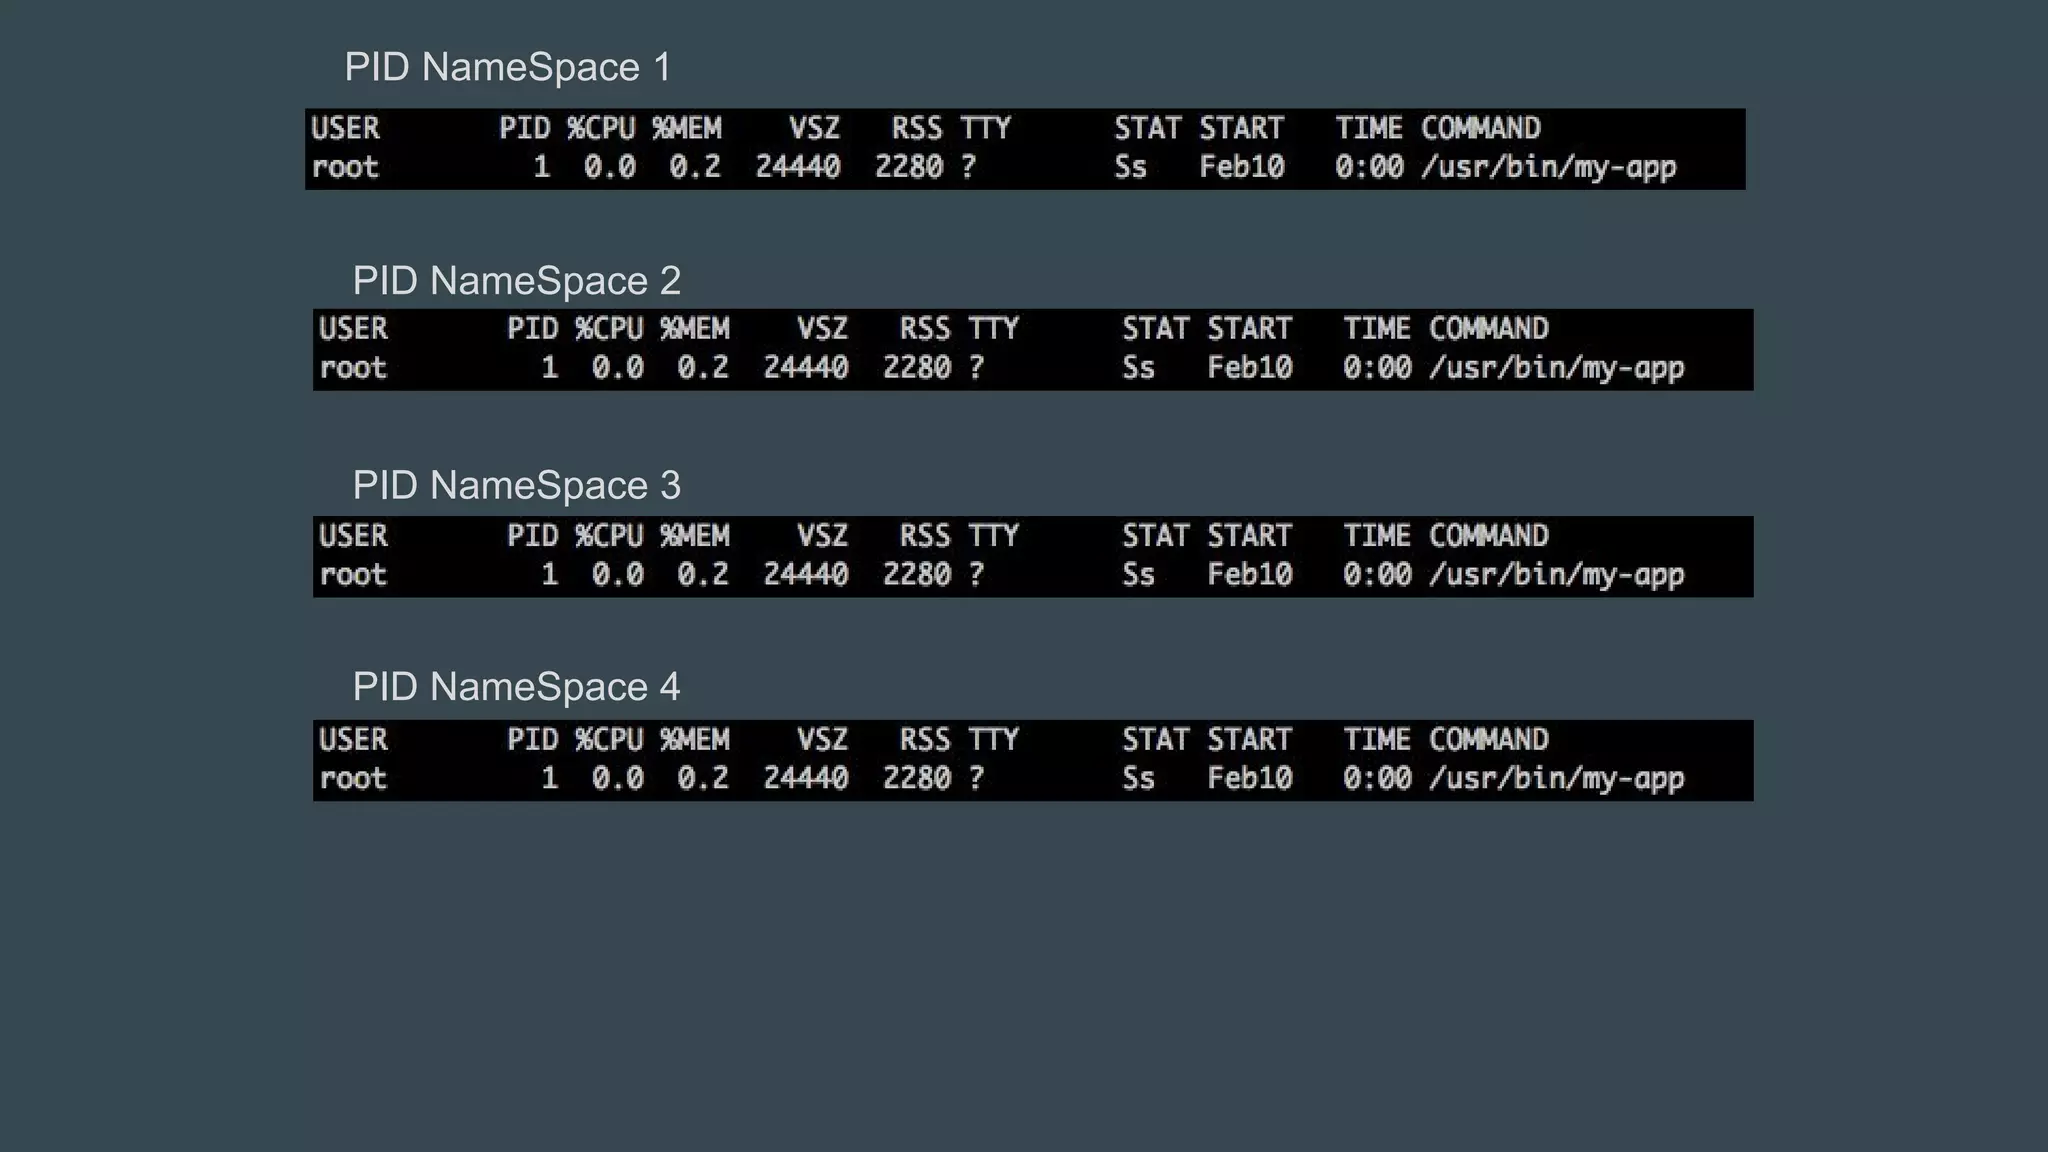Click the 'PID NameSpace 2' heading
Image resolution: width=2048 pixels, height=1152 pixels.
point(517,281)
